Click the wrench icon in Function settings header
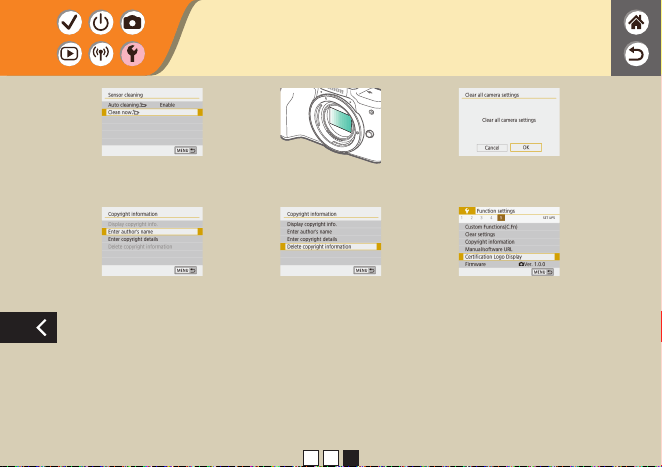662x467 pixels. [467, 211]
